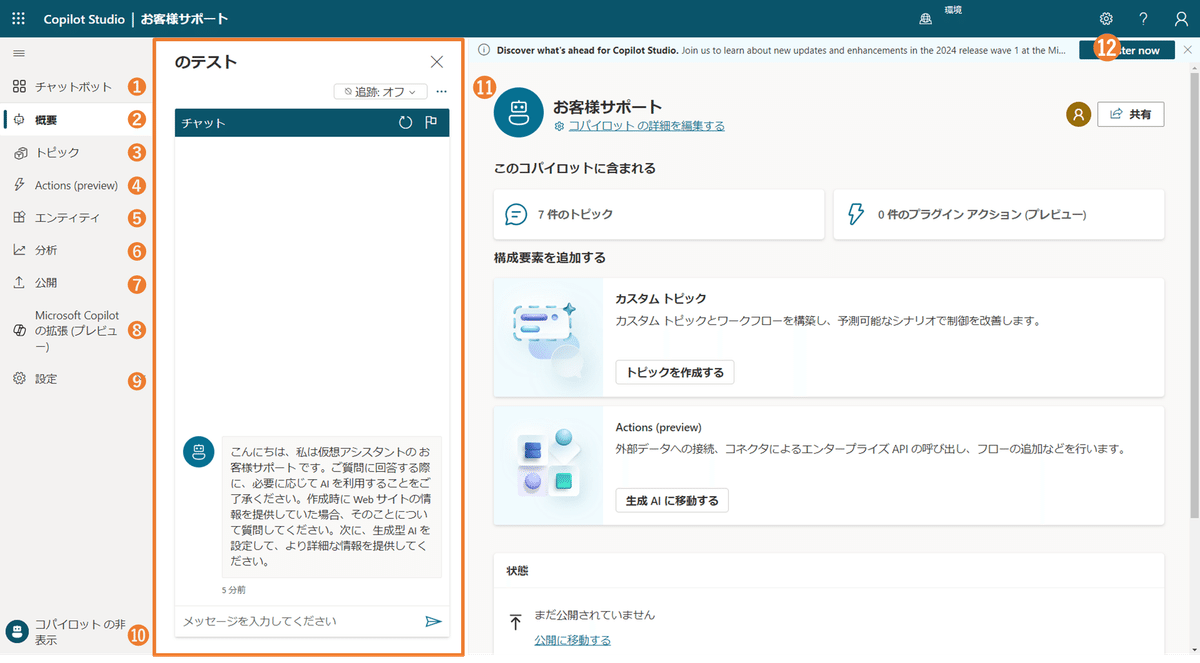Open the environment icon in top bar
The image size is (1200, 663).
click(926, 19)
